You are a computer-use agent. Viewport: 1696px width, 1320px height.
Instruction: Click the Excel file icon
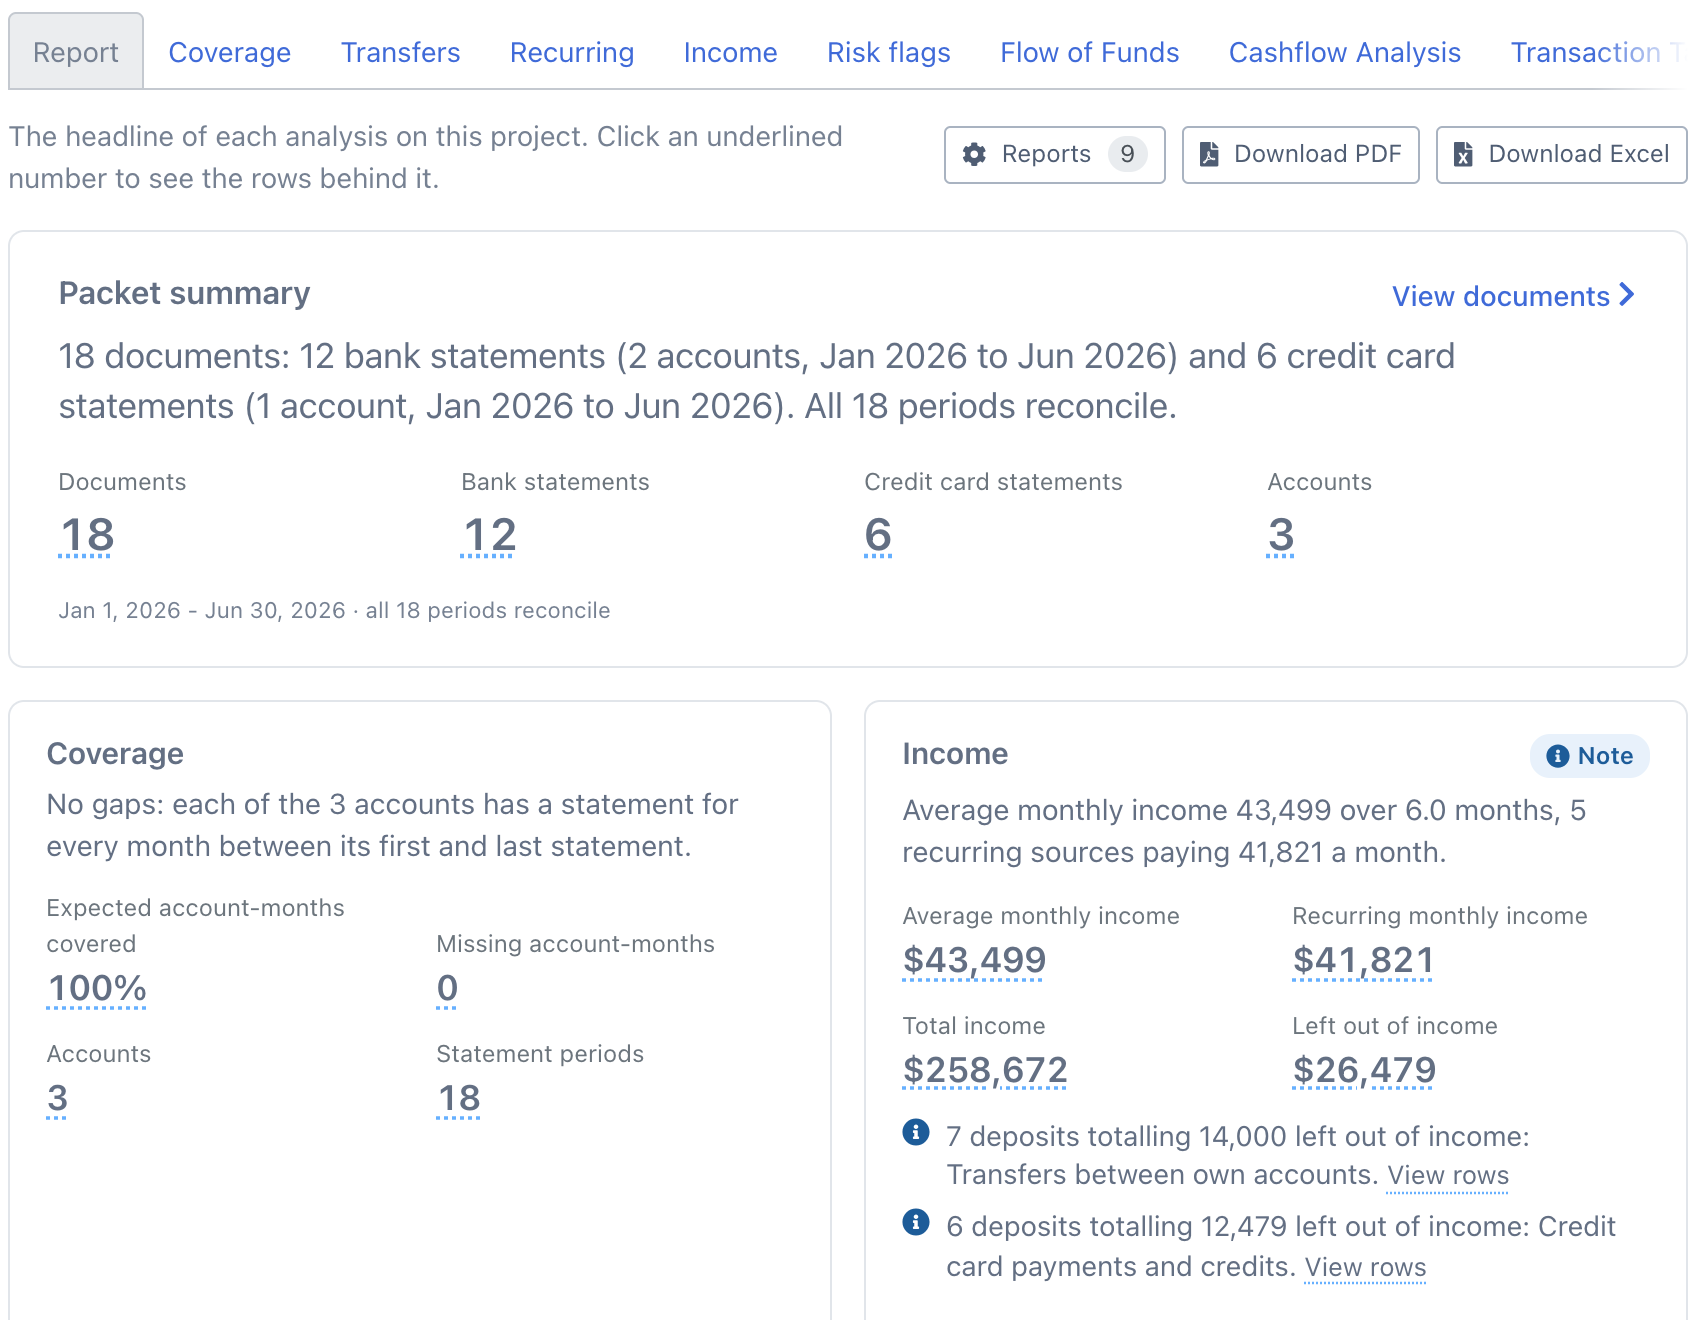point(1463,154)
